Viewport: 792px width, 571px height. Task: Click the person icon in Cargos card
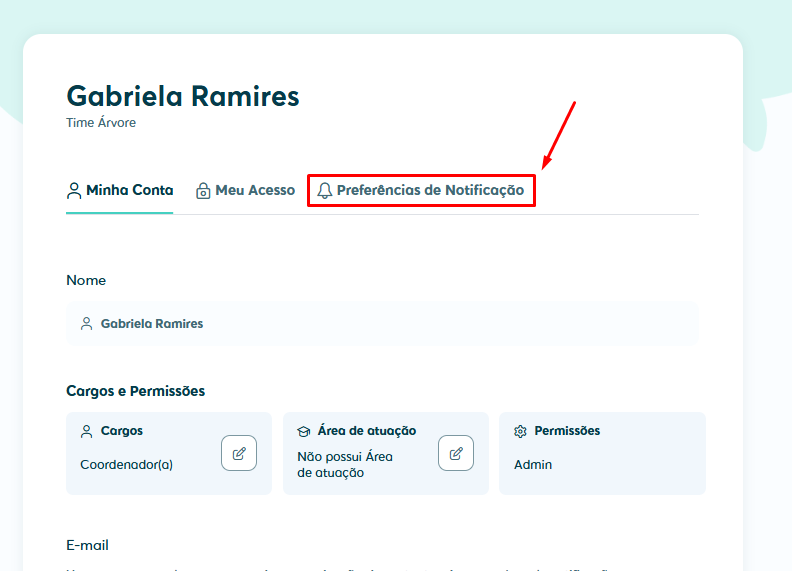pos(86,431)
